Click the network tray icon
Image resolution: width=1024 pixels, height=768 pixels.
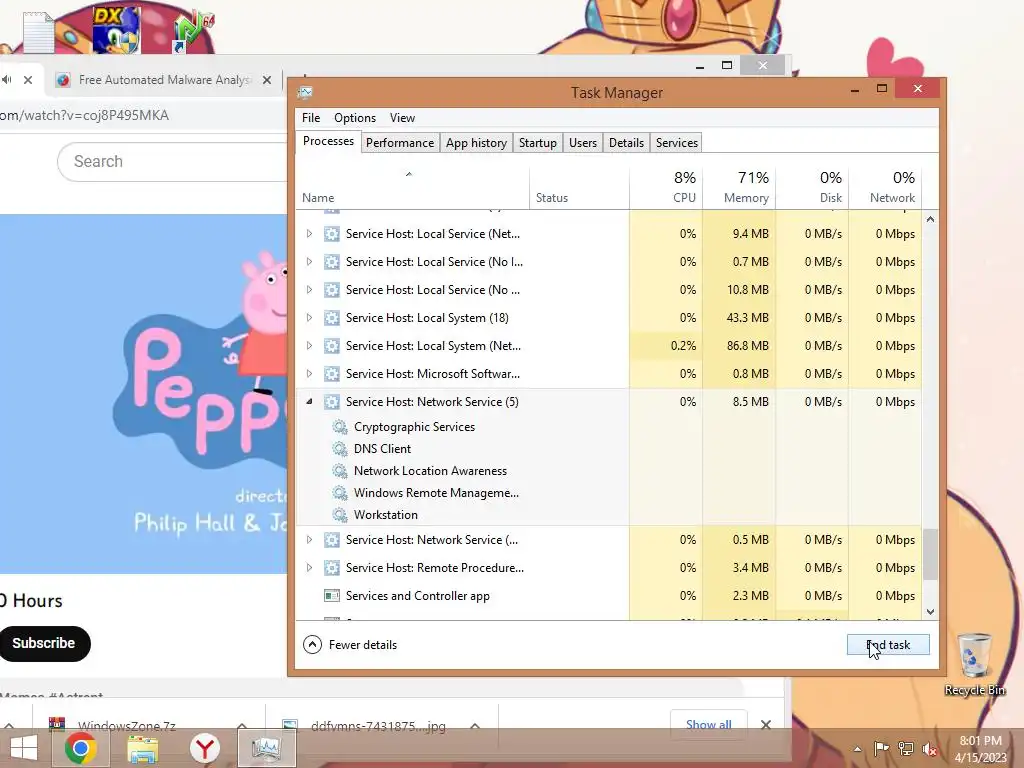coord(906,749)
